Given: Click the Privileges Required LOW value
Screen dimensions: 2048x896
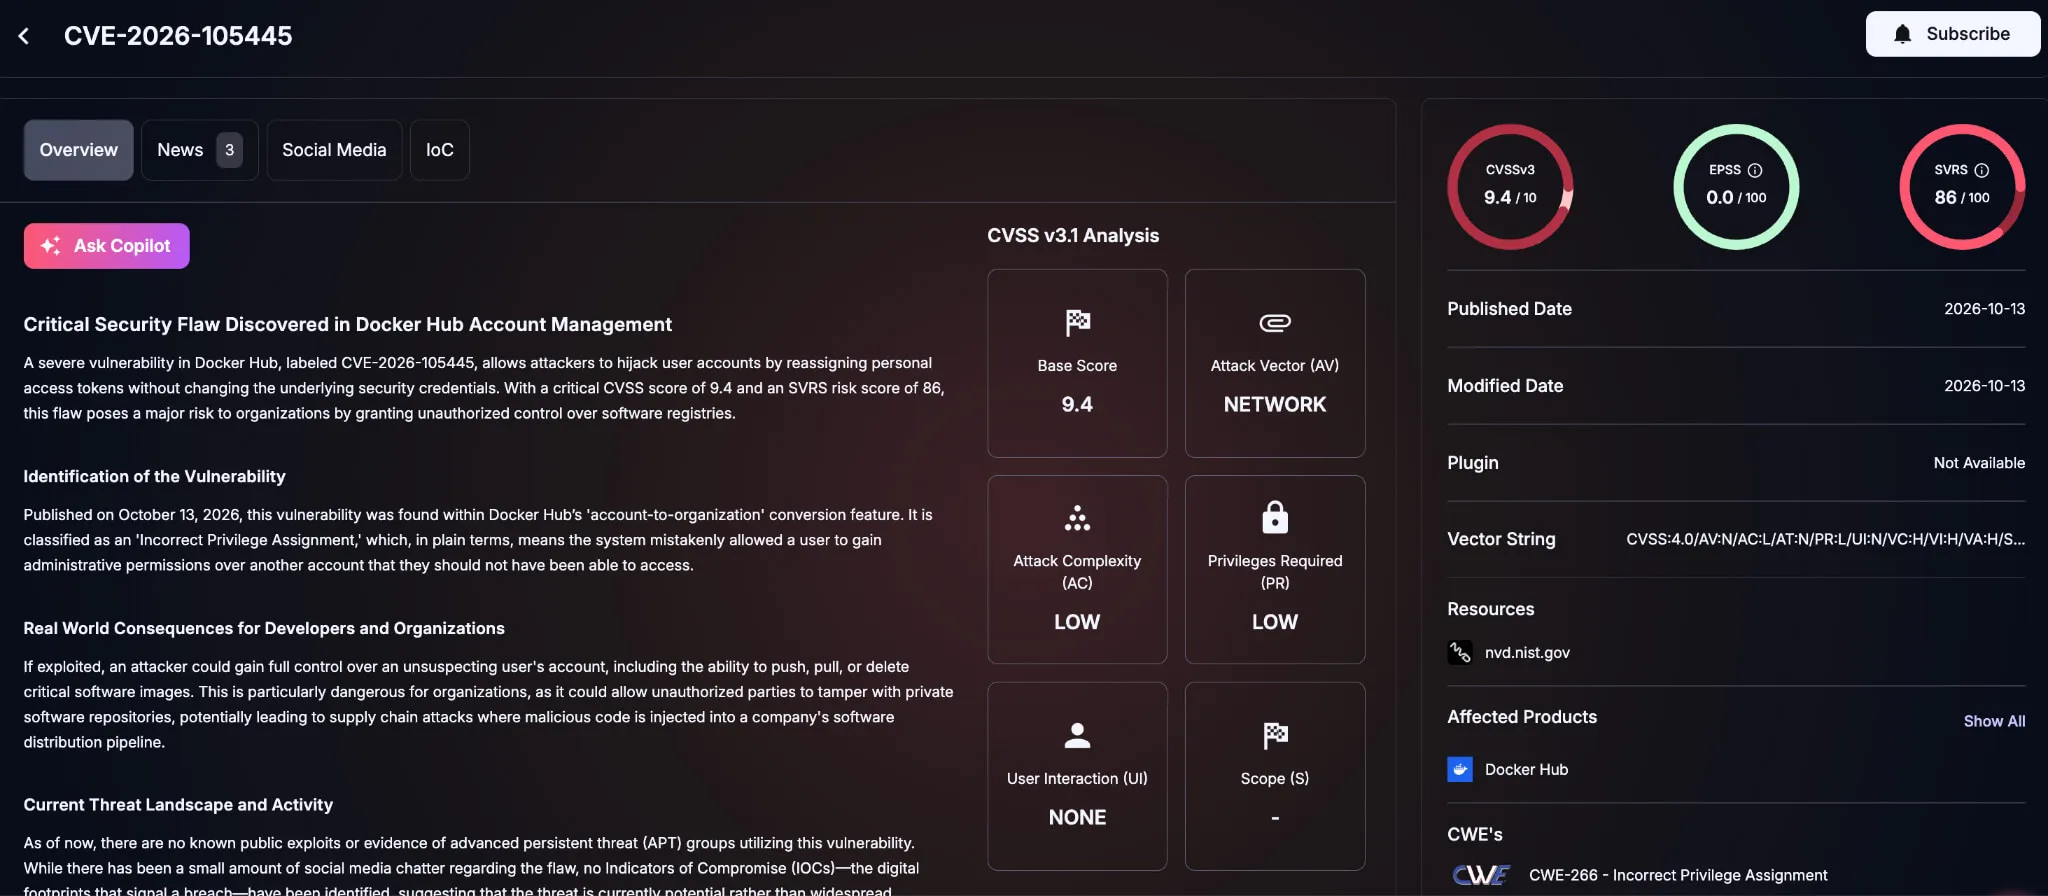Looking at the screenshot, I should point(1274,622).
